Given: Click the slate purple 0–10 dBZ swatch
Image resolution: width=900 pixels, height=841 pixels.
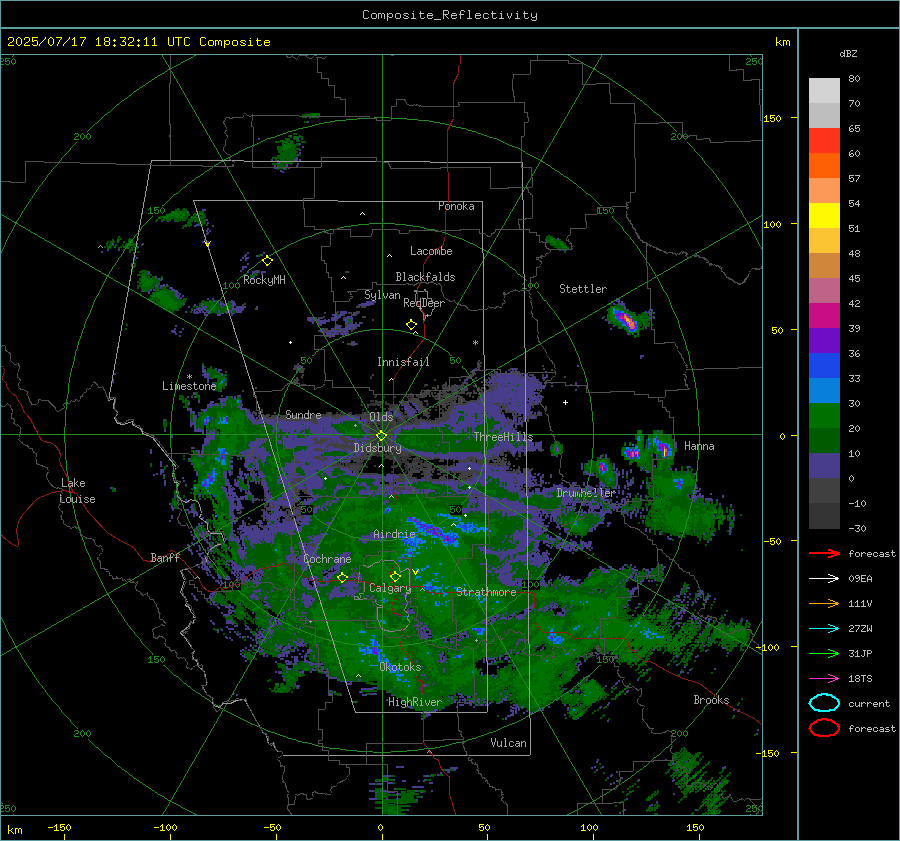Looking at the screenshot, I should (x=824, y=465).
